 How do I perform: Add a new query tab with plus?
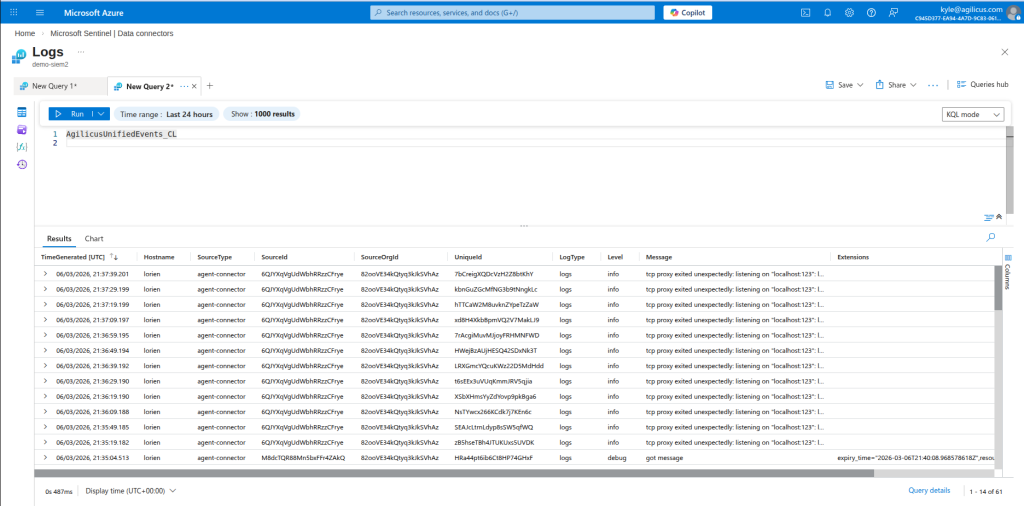[x=210, y=86]
